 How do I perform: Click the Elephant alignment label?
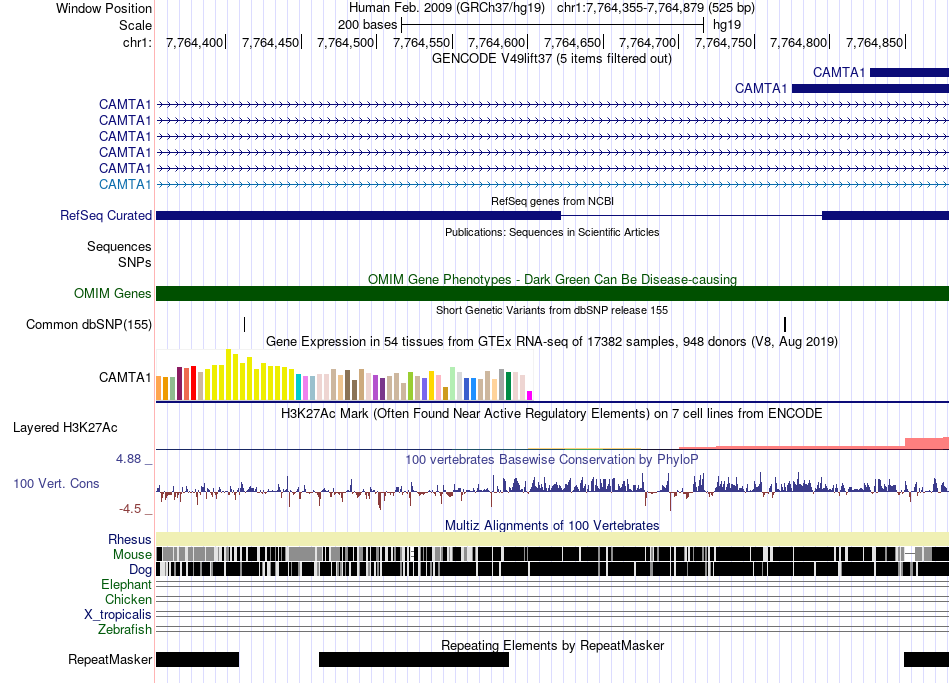coord(126,585)
